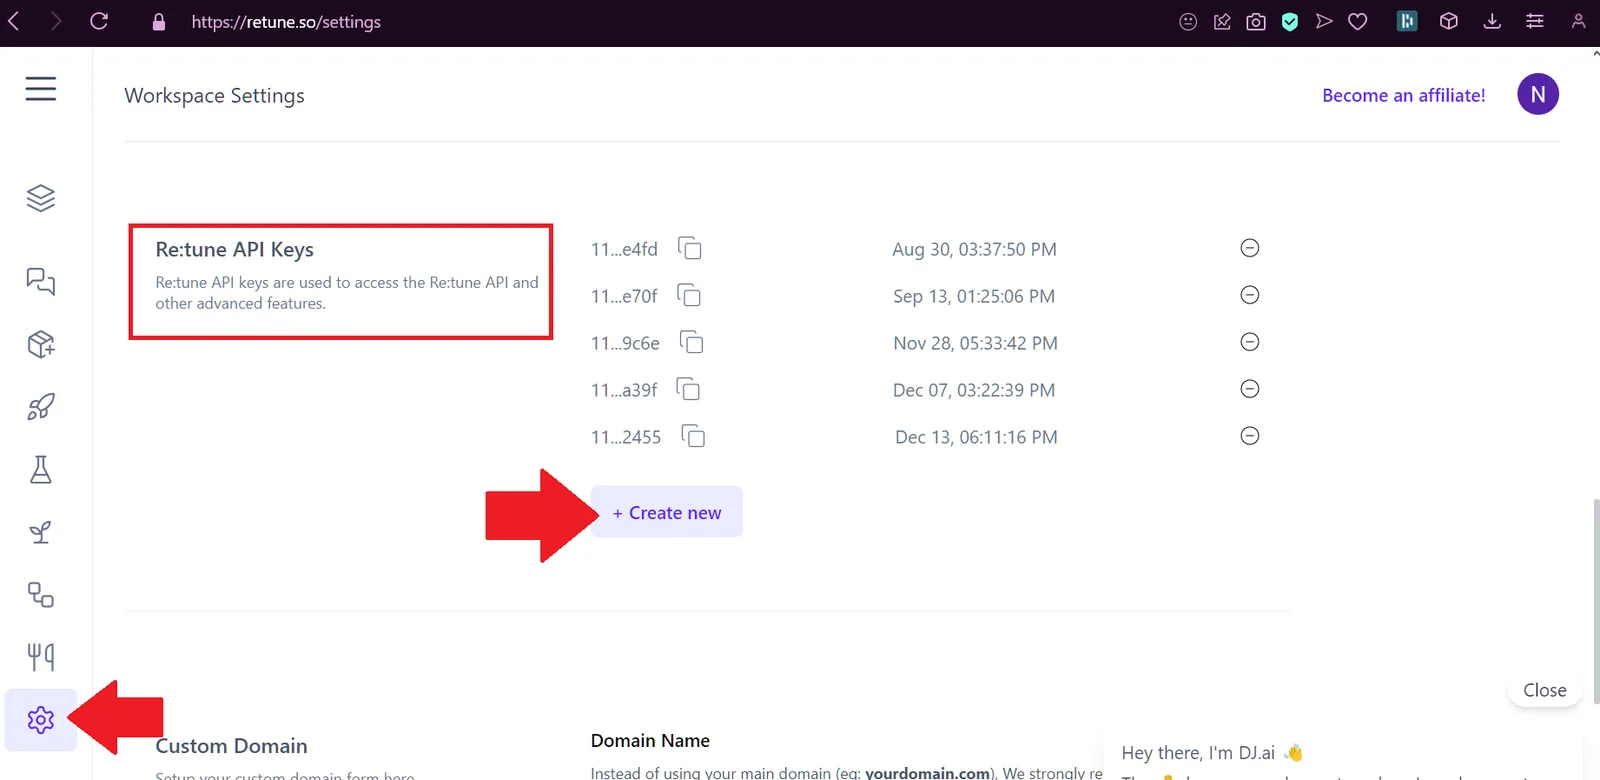The height and width of the screenshot is (780, 1600).
Task: Copy the API key 11...9c6e
Action: point(692,342)
